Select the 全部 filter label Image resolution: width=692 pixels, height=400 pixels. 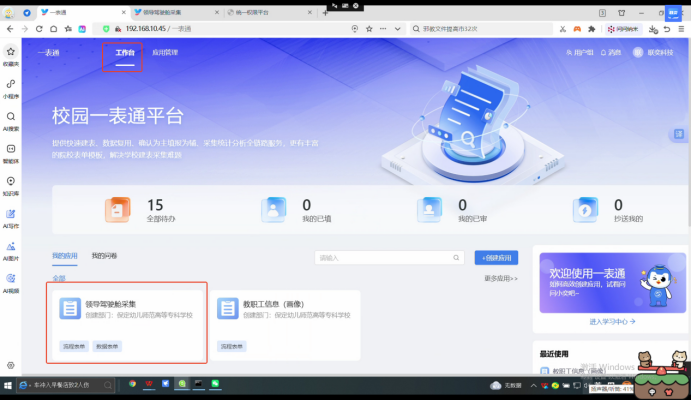(59, 278)
